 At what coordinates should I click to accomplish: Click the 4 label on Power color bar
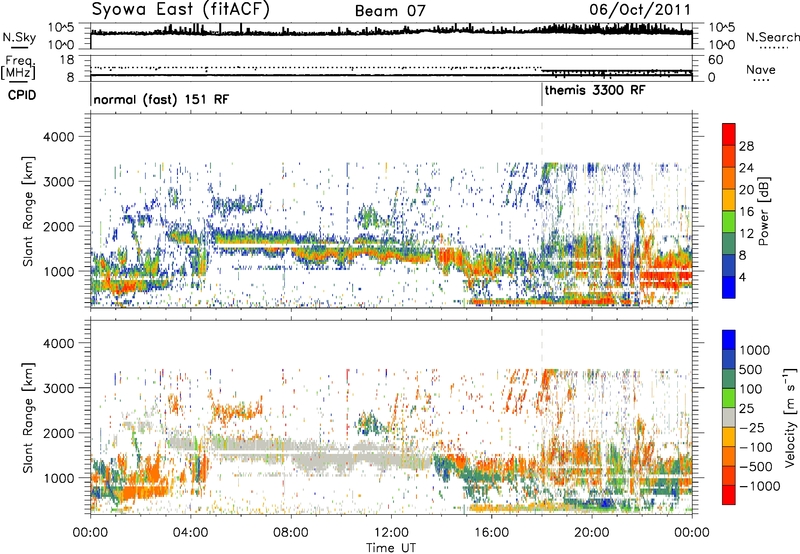(x=743, y=278)
